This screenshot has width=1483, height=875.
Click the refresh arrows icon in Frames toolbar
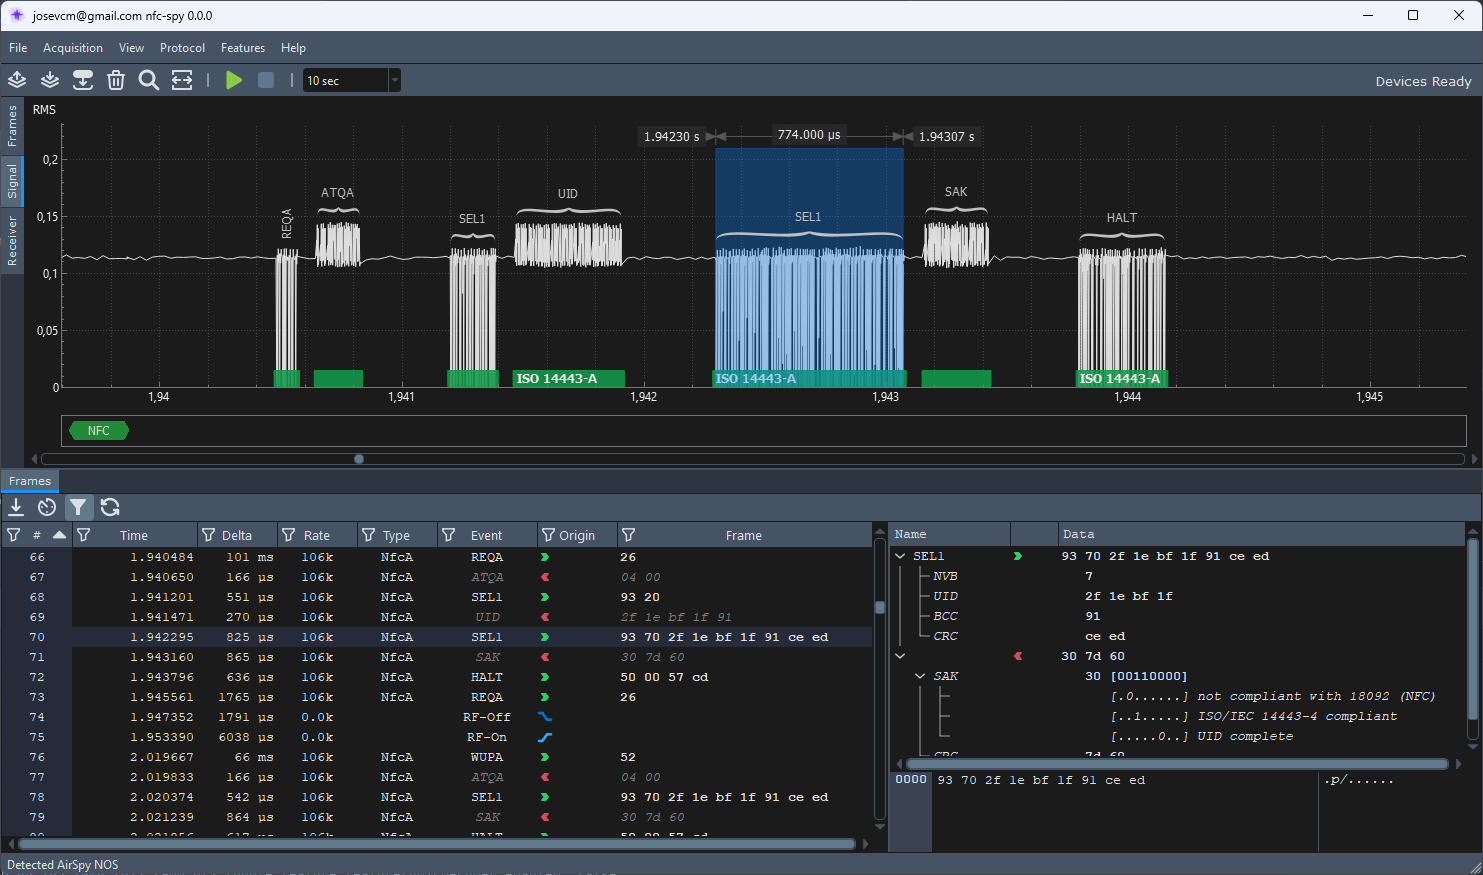click(110, 507)
